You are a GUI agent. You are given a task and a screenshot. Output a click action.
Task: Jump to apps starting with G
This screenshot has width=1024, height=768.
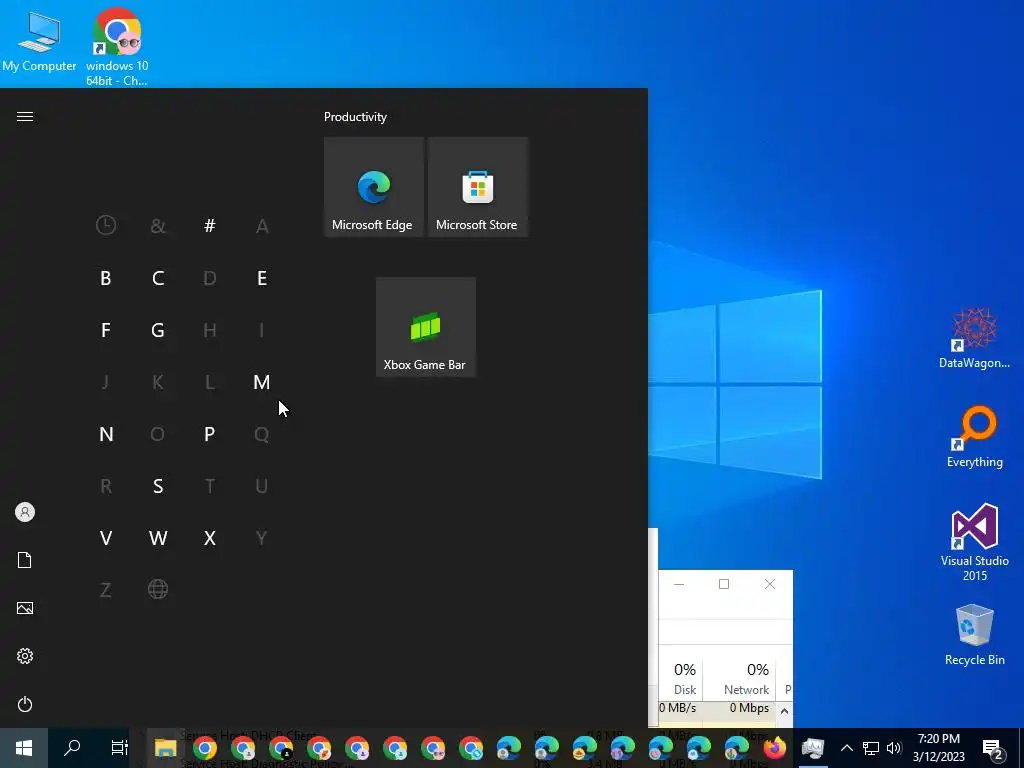[157, 330]
